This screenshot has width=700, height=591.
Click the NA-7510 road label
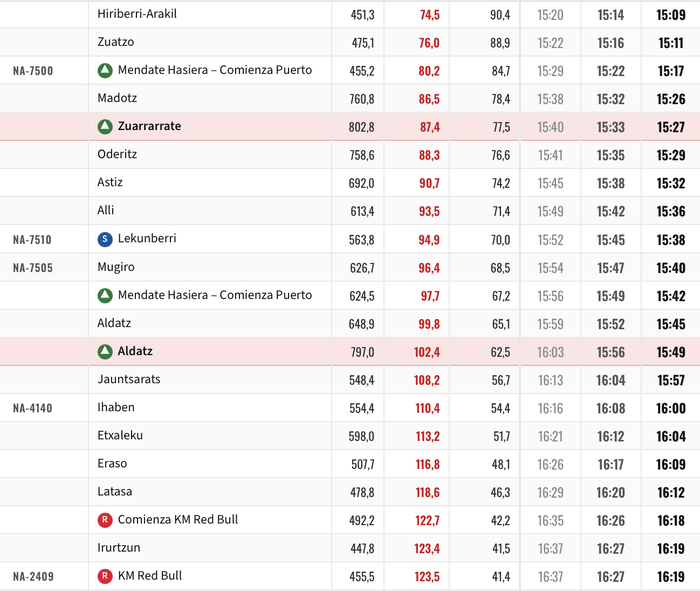tap(32, 240)
